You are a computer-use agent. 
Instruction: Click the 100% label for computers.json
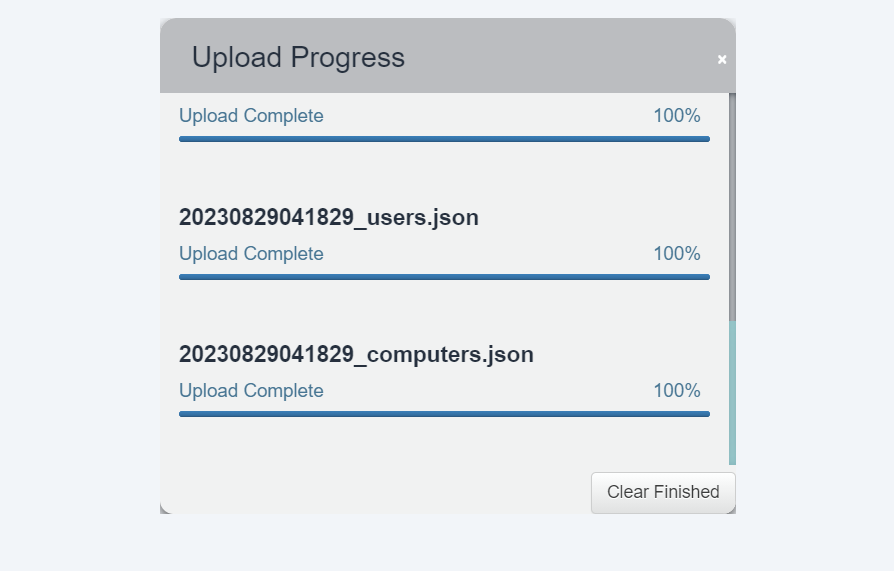click(x=677, y=391)
